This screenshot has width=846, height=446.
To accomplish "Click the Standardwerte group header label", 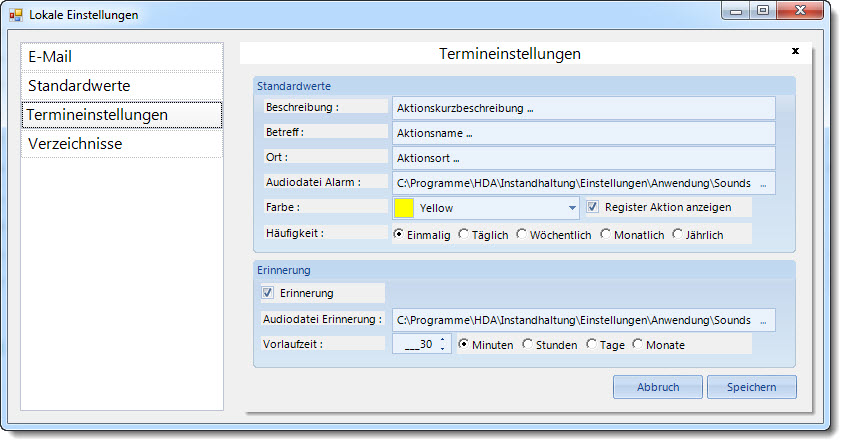I will 294,86.
